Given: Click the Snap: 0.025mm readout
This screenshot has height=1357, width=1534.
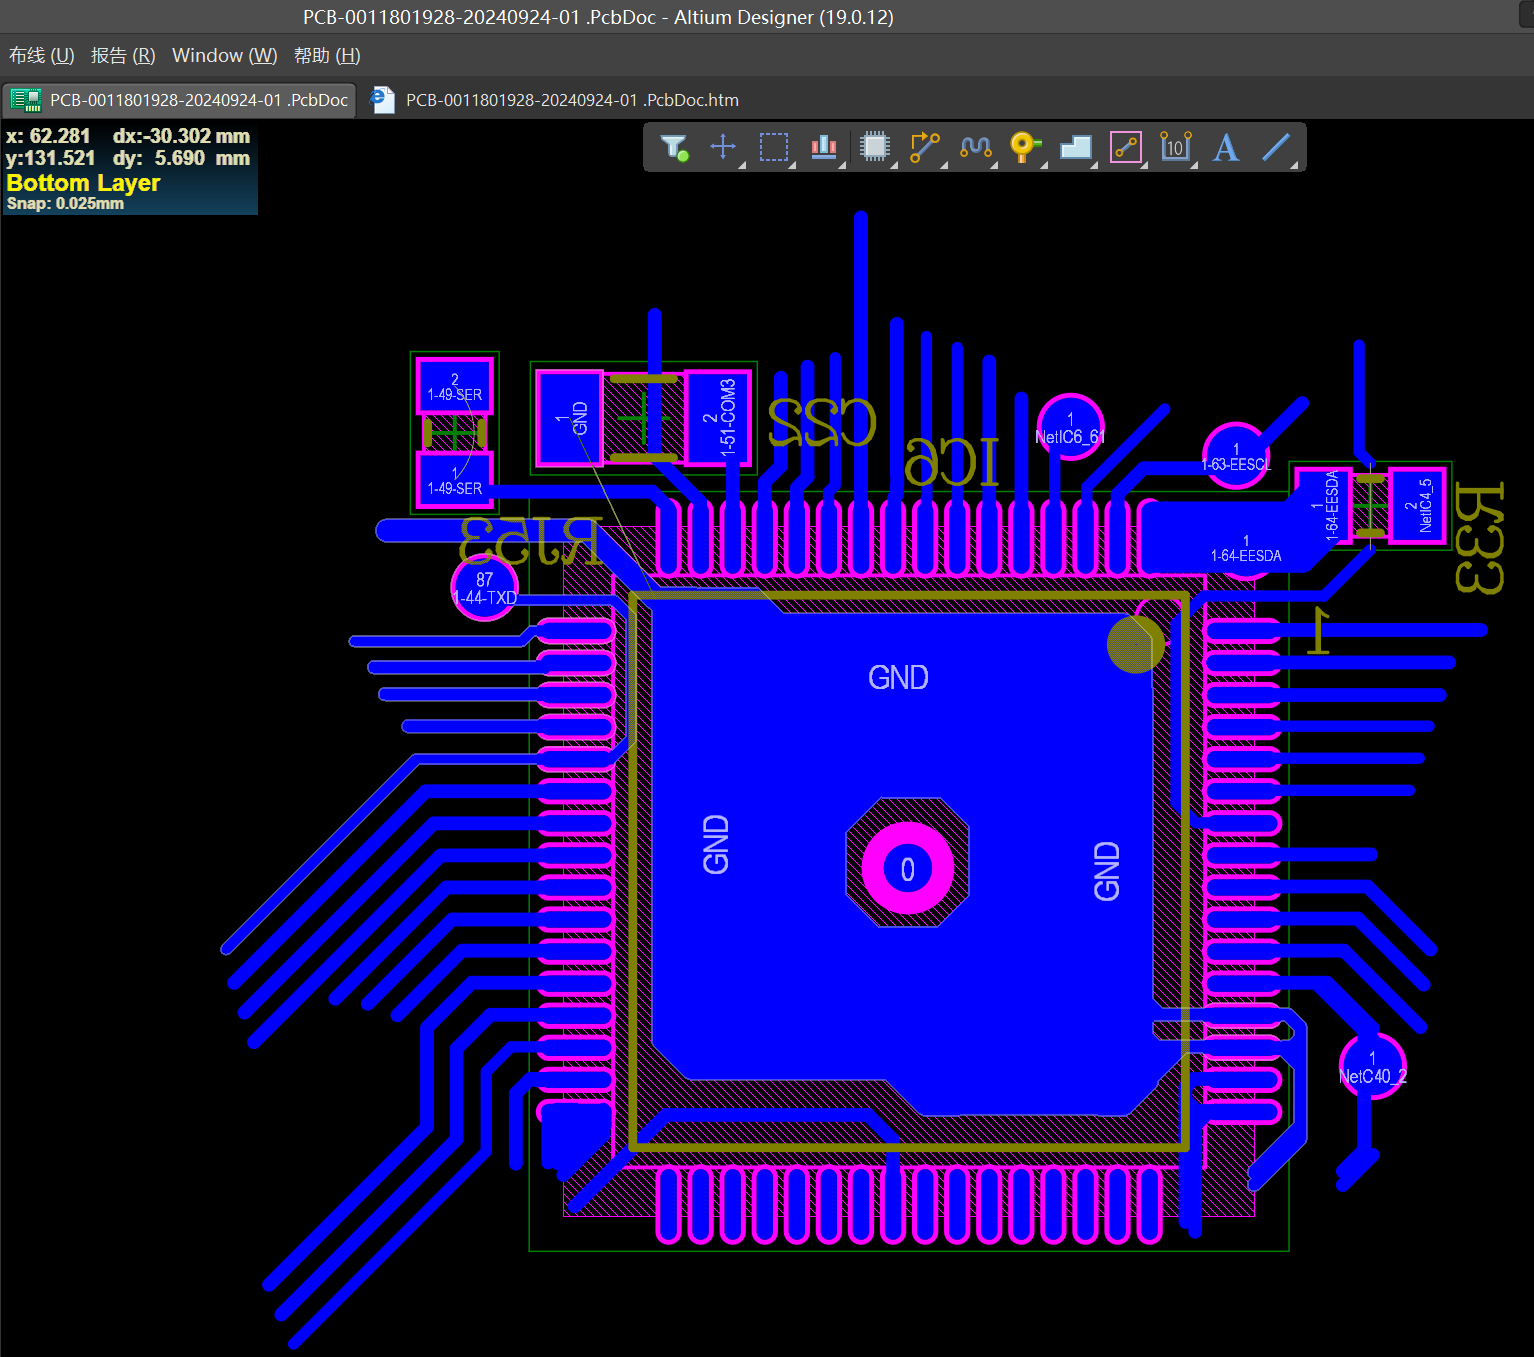Looking at the screenshot, I should pyautogui.click(x=65, y=203).
